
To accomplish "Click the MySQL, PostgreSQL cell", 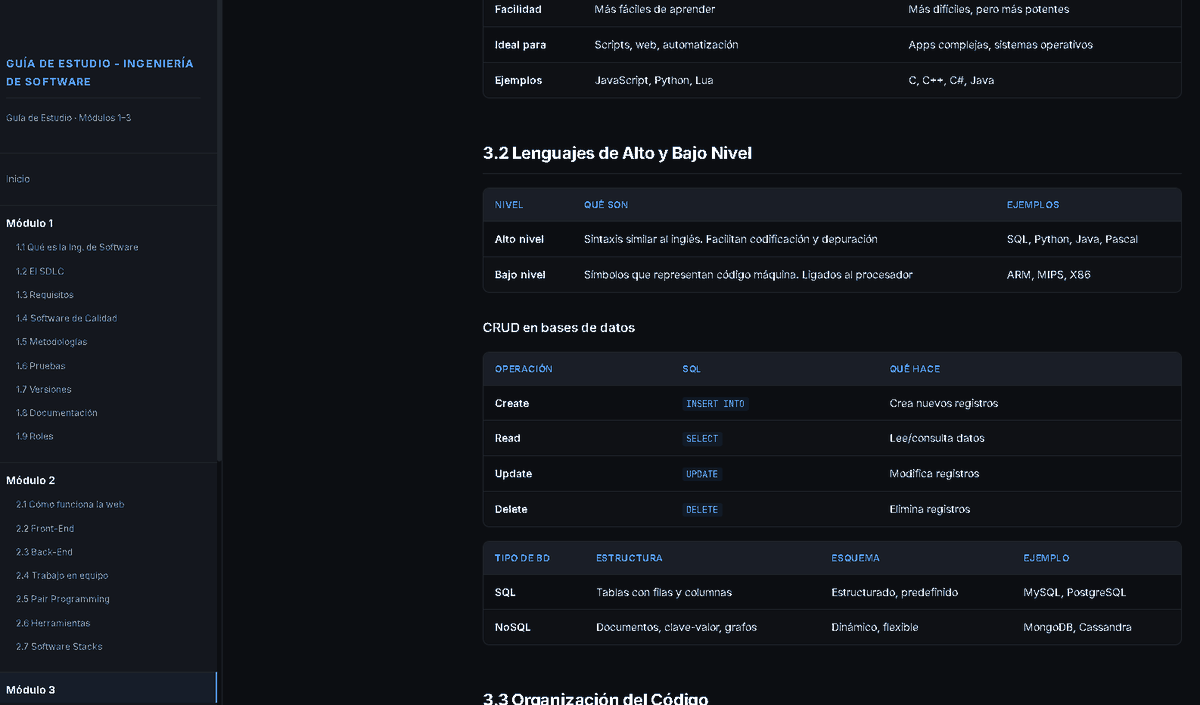I will click(x=1074, y=593).
